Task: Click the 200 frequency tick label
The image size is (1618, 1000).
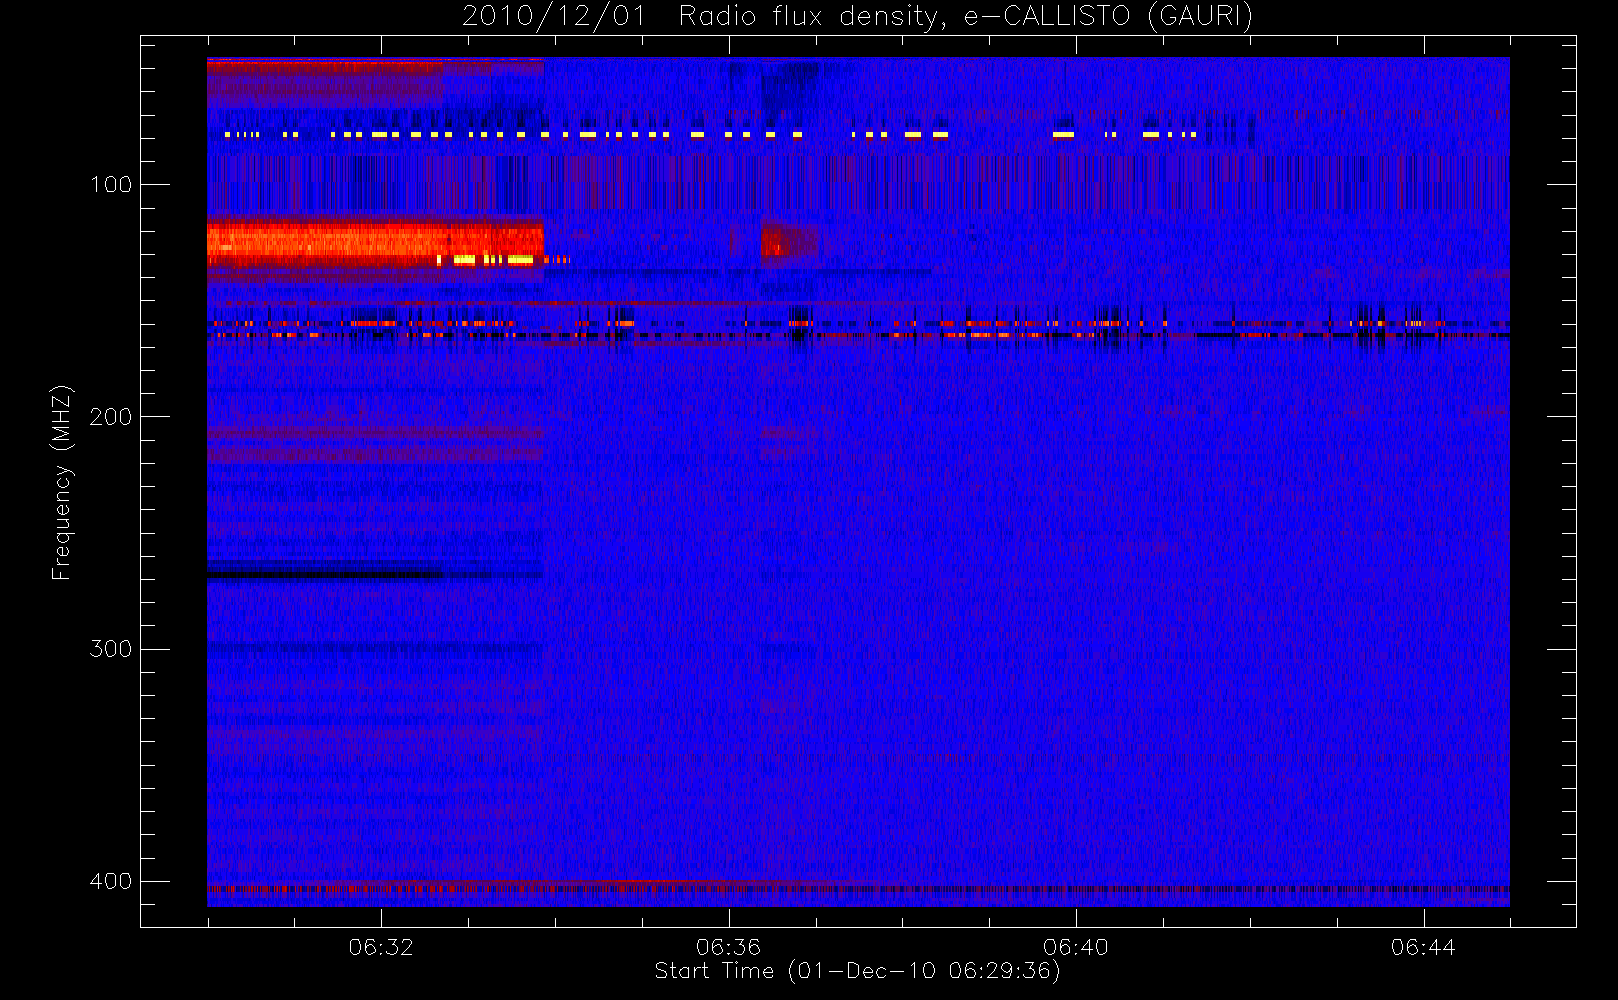Action: coord(110,416)
